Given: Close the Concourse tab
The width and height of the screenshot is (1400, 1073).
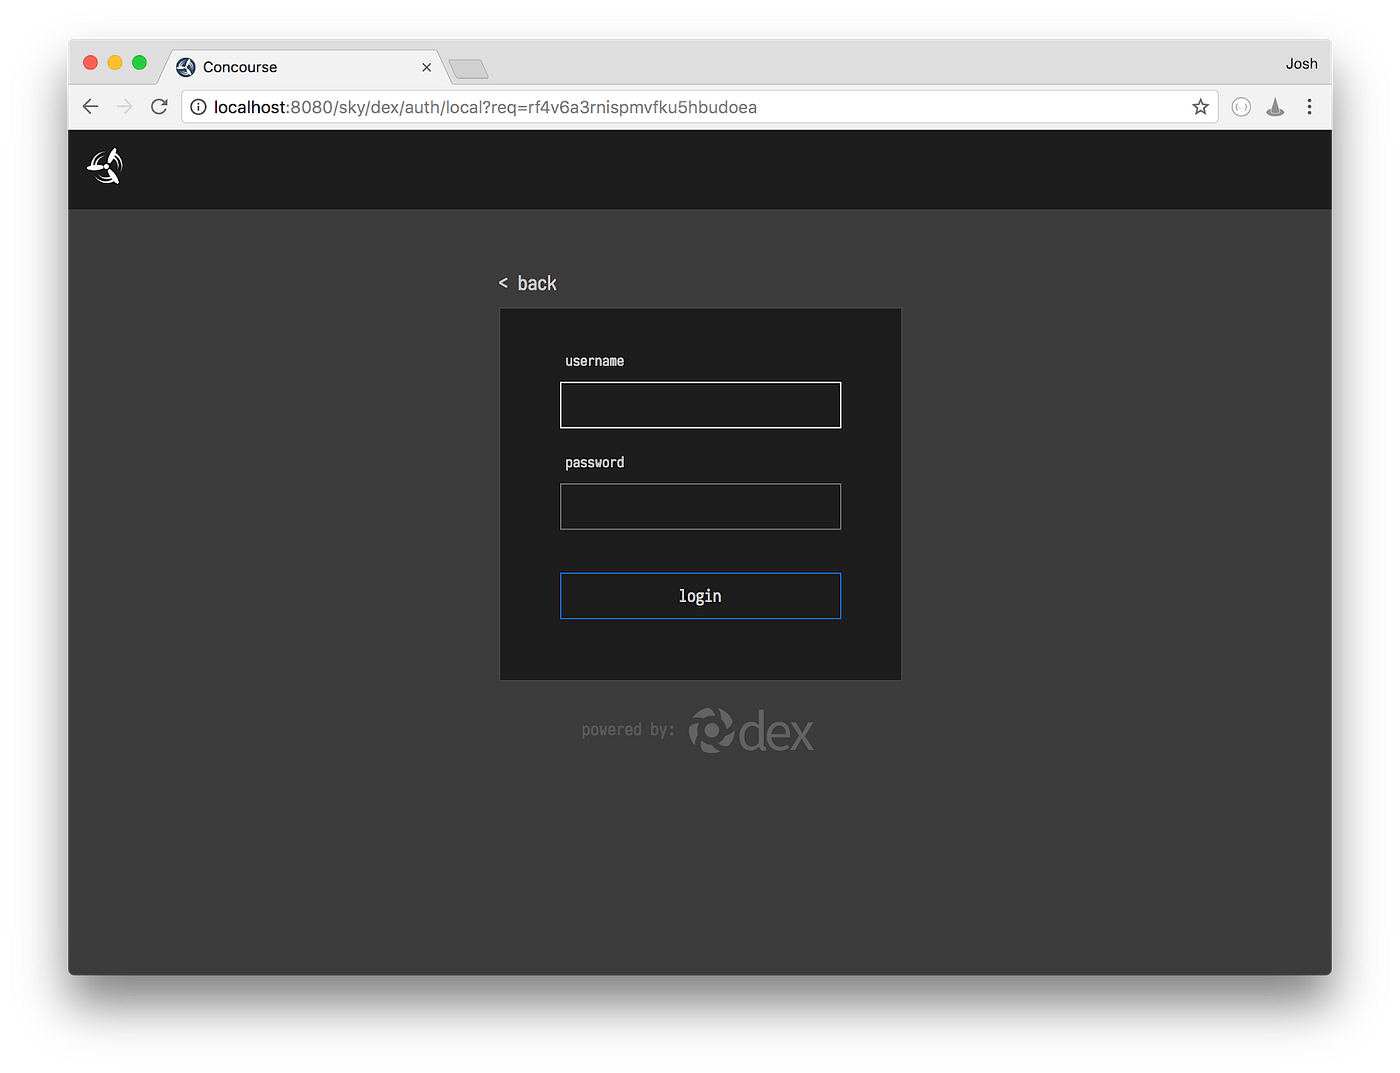Looking at the screenshot, I should coord(427,67).
